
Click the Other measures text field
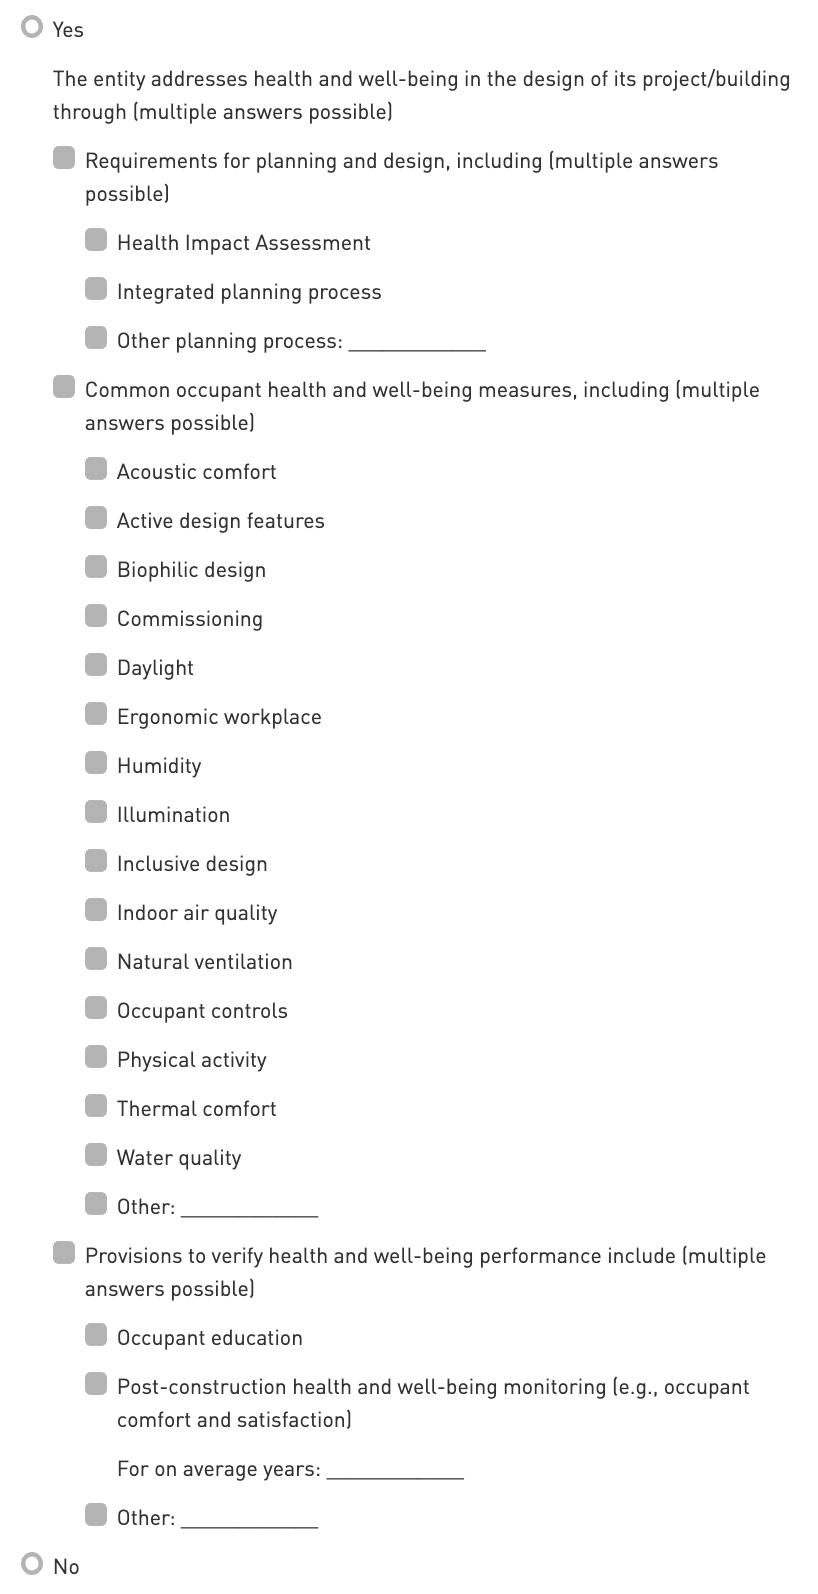[249, 1207]
